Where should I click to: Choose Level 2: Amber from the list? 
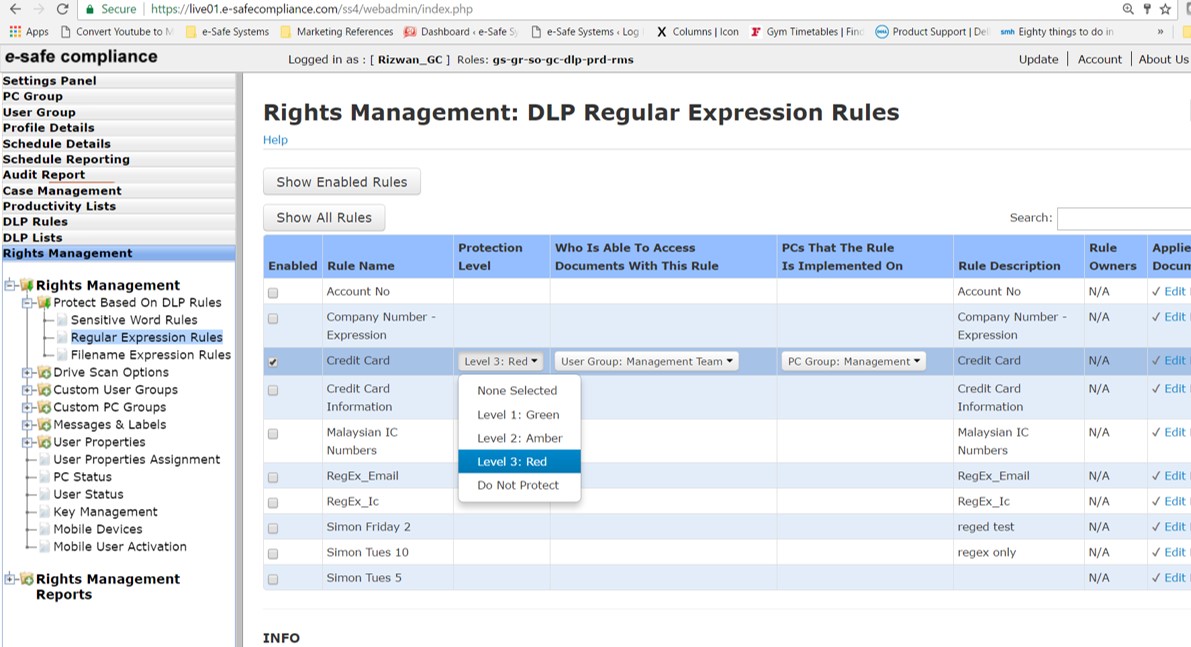click(519, 438)
